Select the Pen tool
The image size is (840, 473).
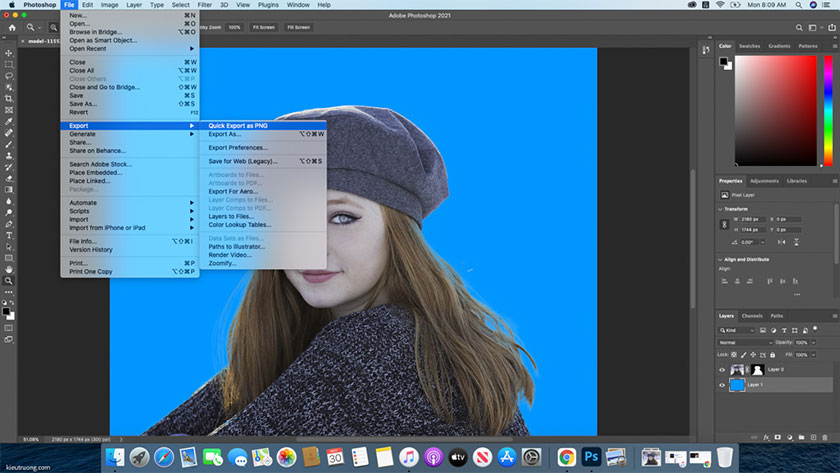coord(9,224)
